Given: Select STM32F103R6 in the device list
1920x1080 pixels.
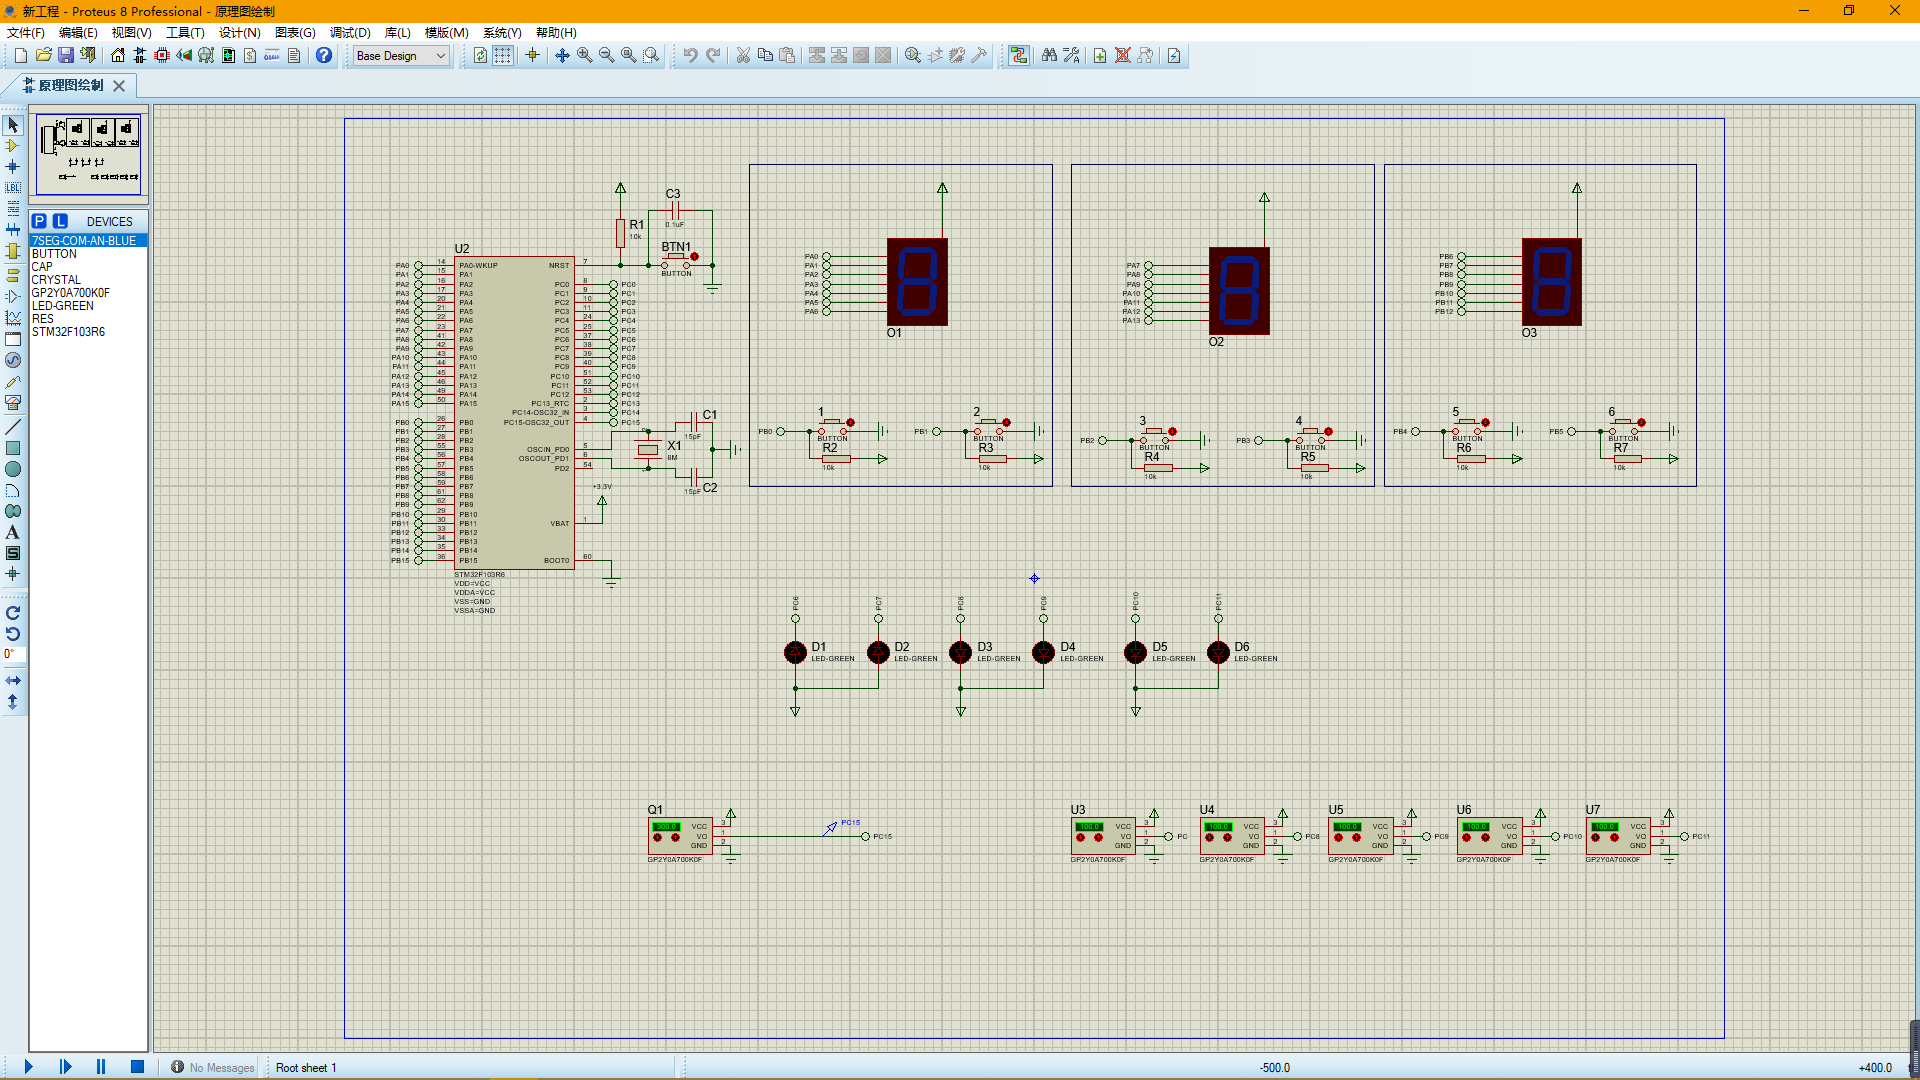Looking at the screenshot, I should pos(88,332).
